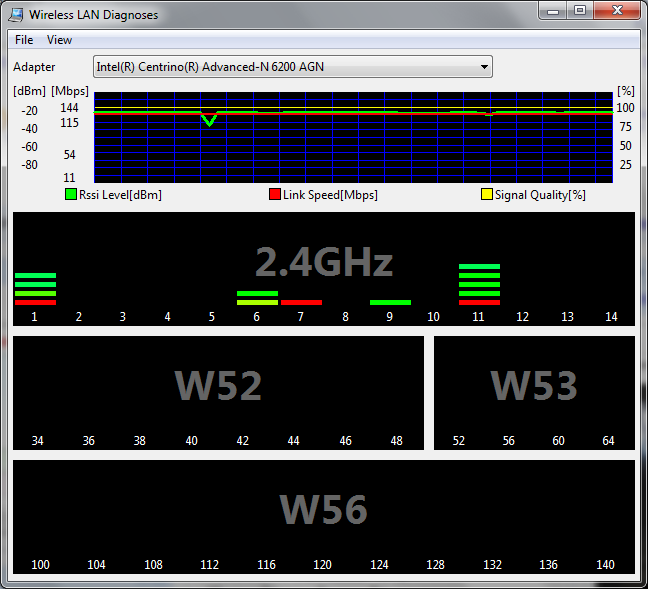Click the 'Signal Quality[%]' legend text
Screen dimensions: 648x589
click(540, 195)
